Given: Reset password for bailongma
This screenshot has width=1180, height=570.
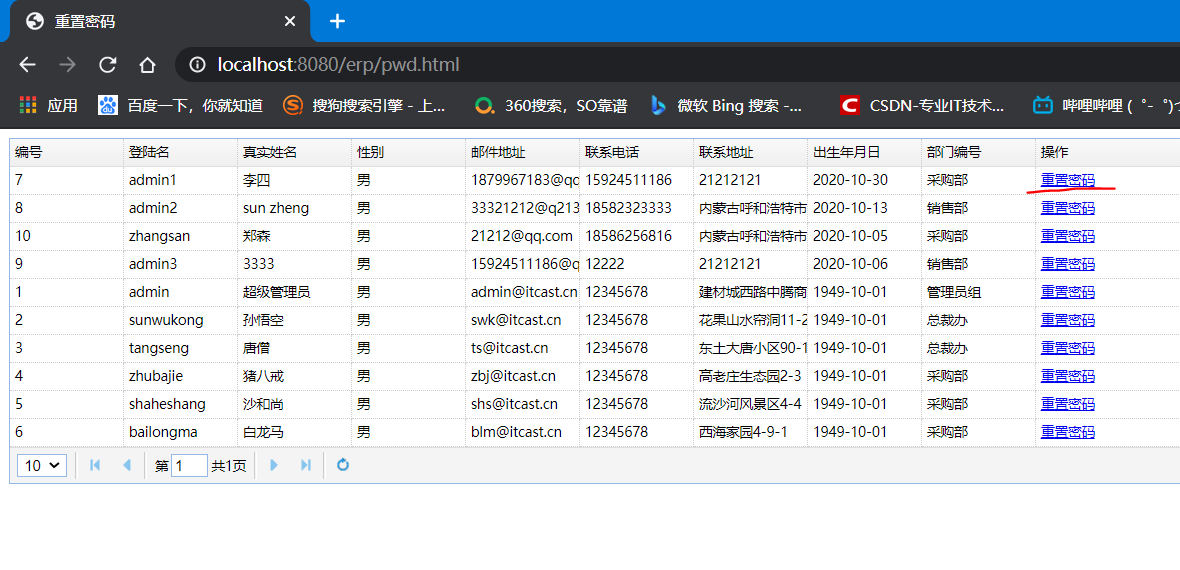Looking at the screenshot, I should (1067, 432).
